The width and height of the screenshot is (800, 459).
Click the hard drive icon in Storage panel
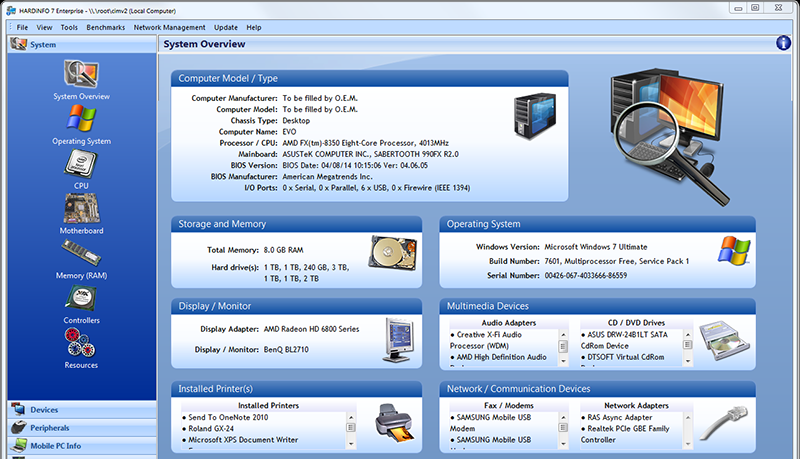click(x=393, y=253)
